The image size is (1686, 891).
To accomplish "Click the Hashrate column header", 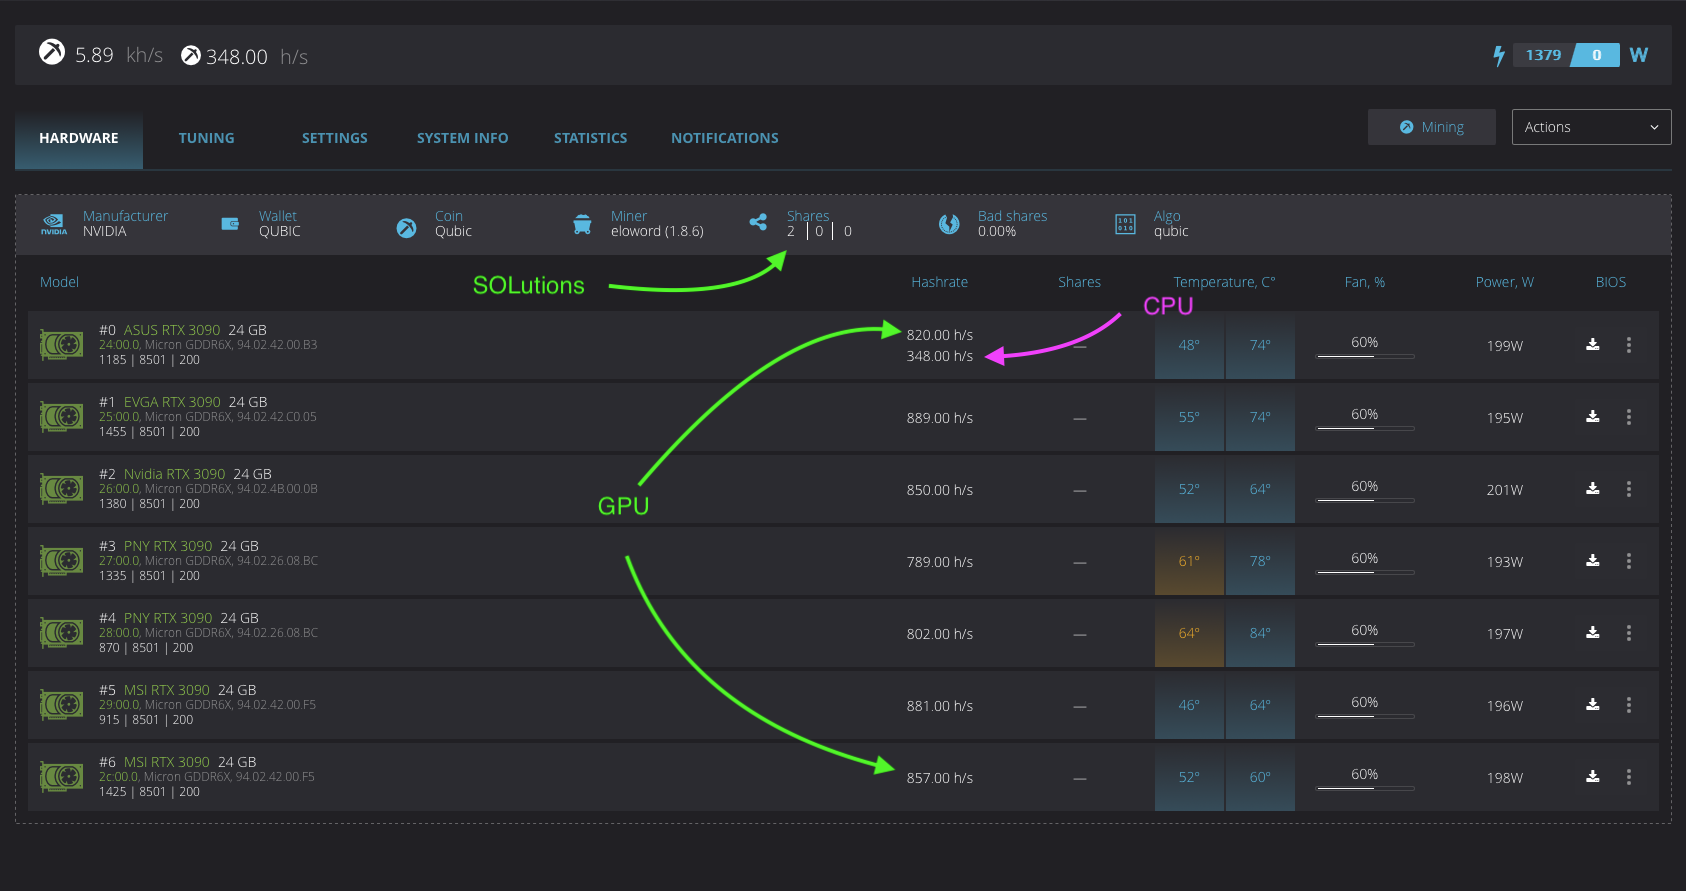I will pyautogui.click(x=940, y=282).
